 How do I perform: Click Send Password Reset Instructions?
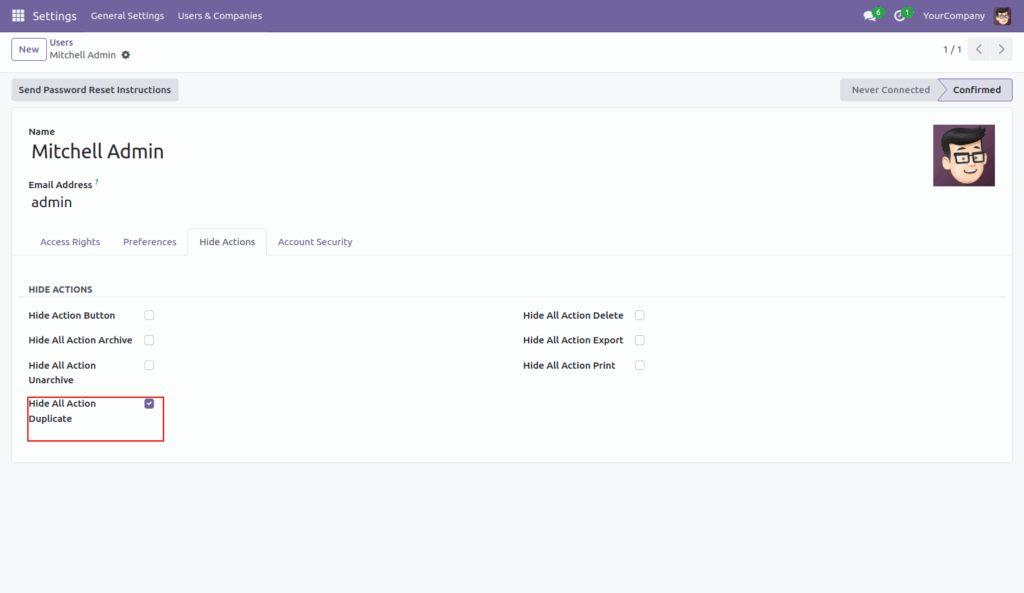click(94, 89)
